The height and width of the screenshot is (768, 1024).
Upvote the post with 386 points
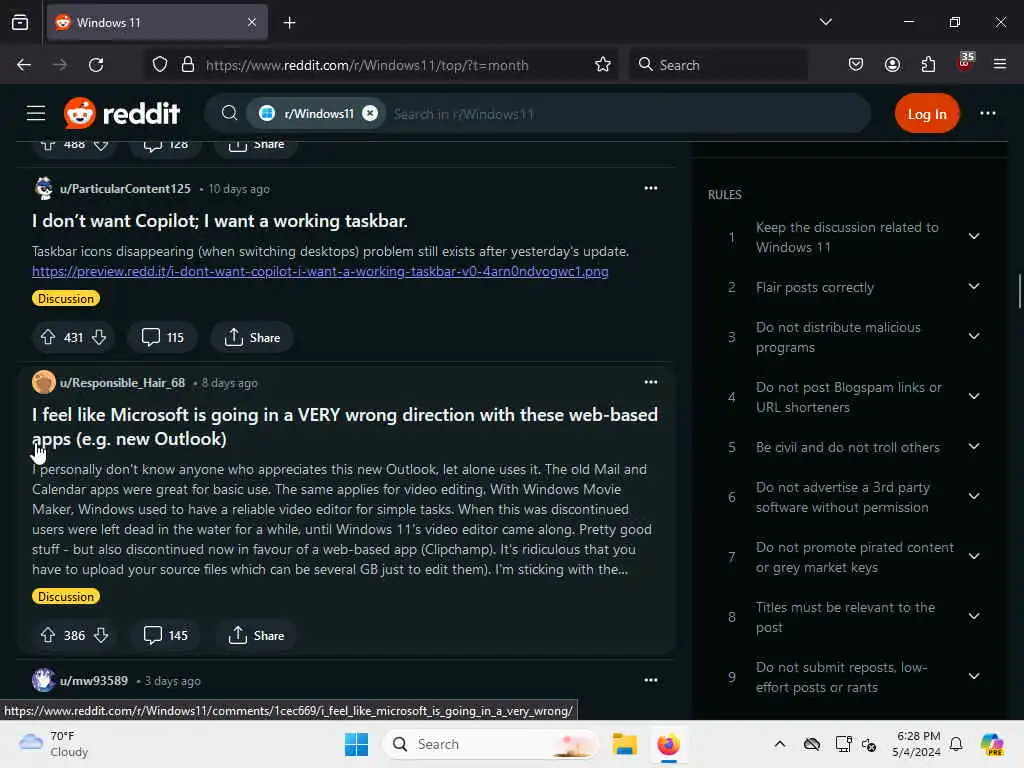pos(48,635)
